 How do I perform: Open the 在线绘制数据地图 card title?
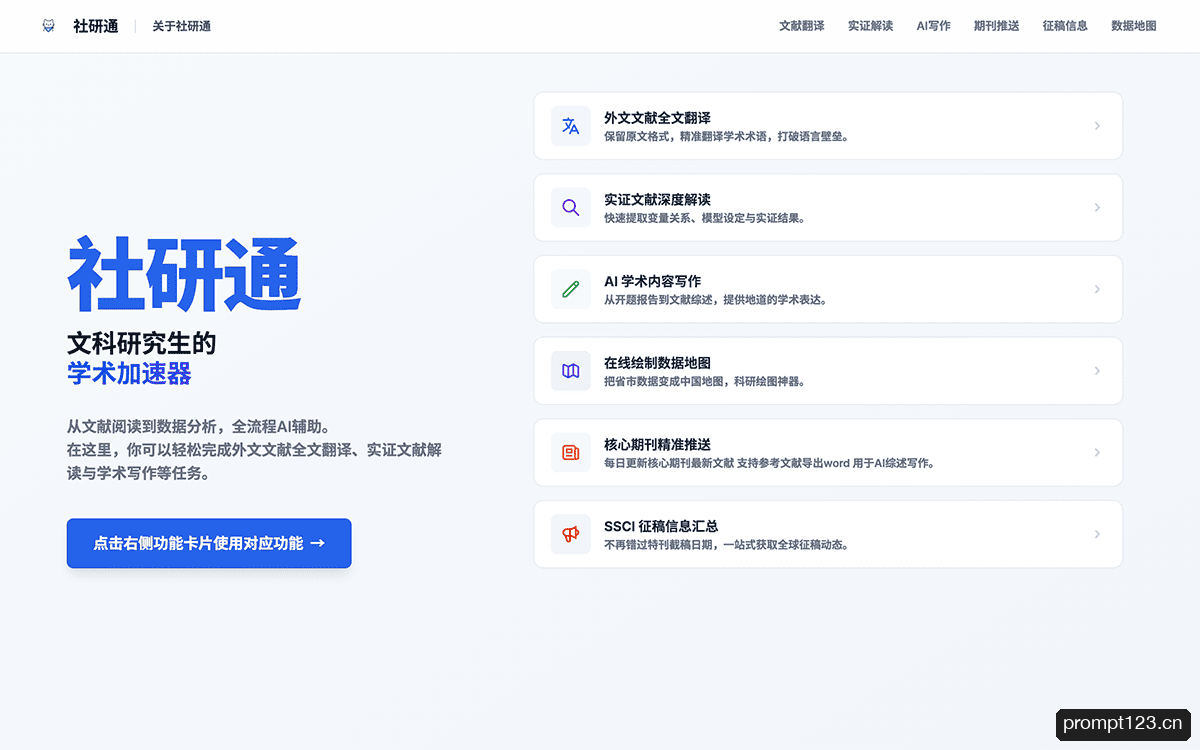tap(657, 362)
